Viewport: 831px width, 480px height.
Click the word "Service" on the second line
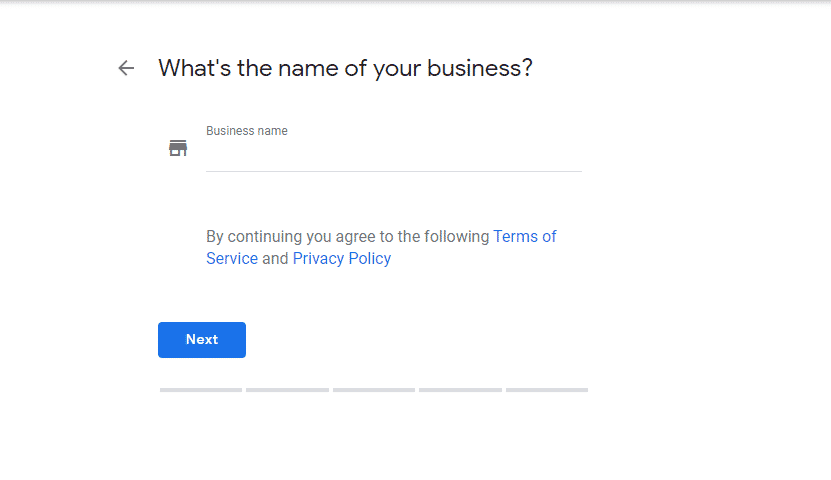pyautogui.click(x=232, y=259)
